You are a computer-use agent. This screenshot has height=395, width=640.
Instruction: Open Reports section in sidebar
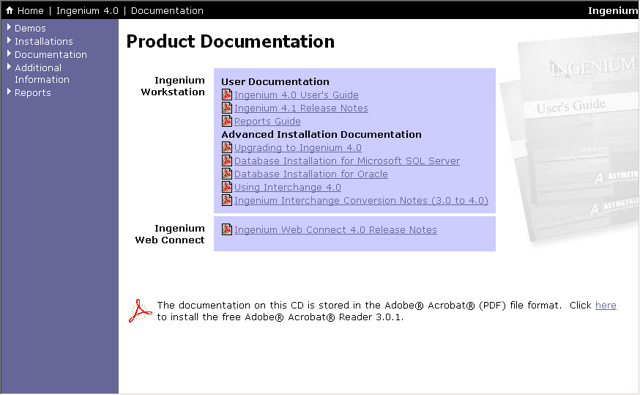click(33, 93)
